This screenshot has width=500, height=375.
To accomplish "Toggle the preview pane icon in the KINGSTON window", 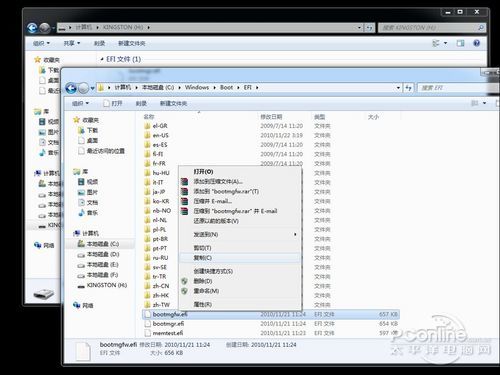I will click(x=460, y=43).
